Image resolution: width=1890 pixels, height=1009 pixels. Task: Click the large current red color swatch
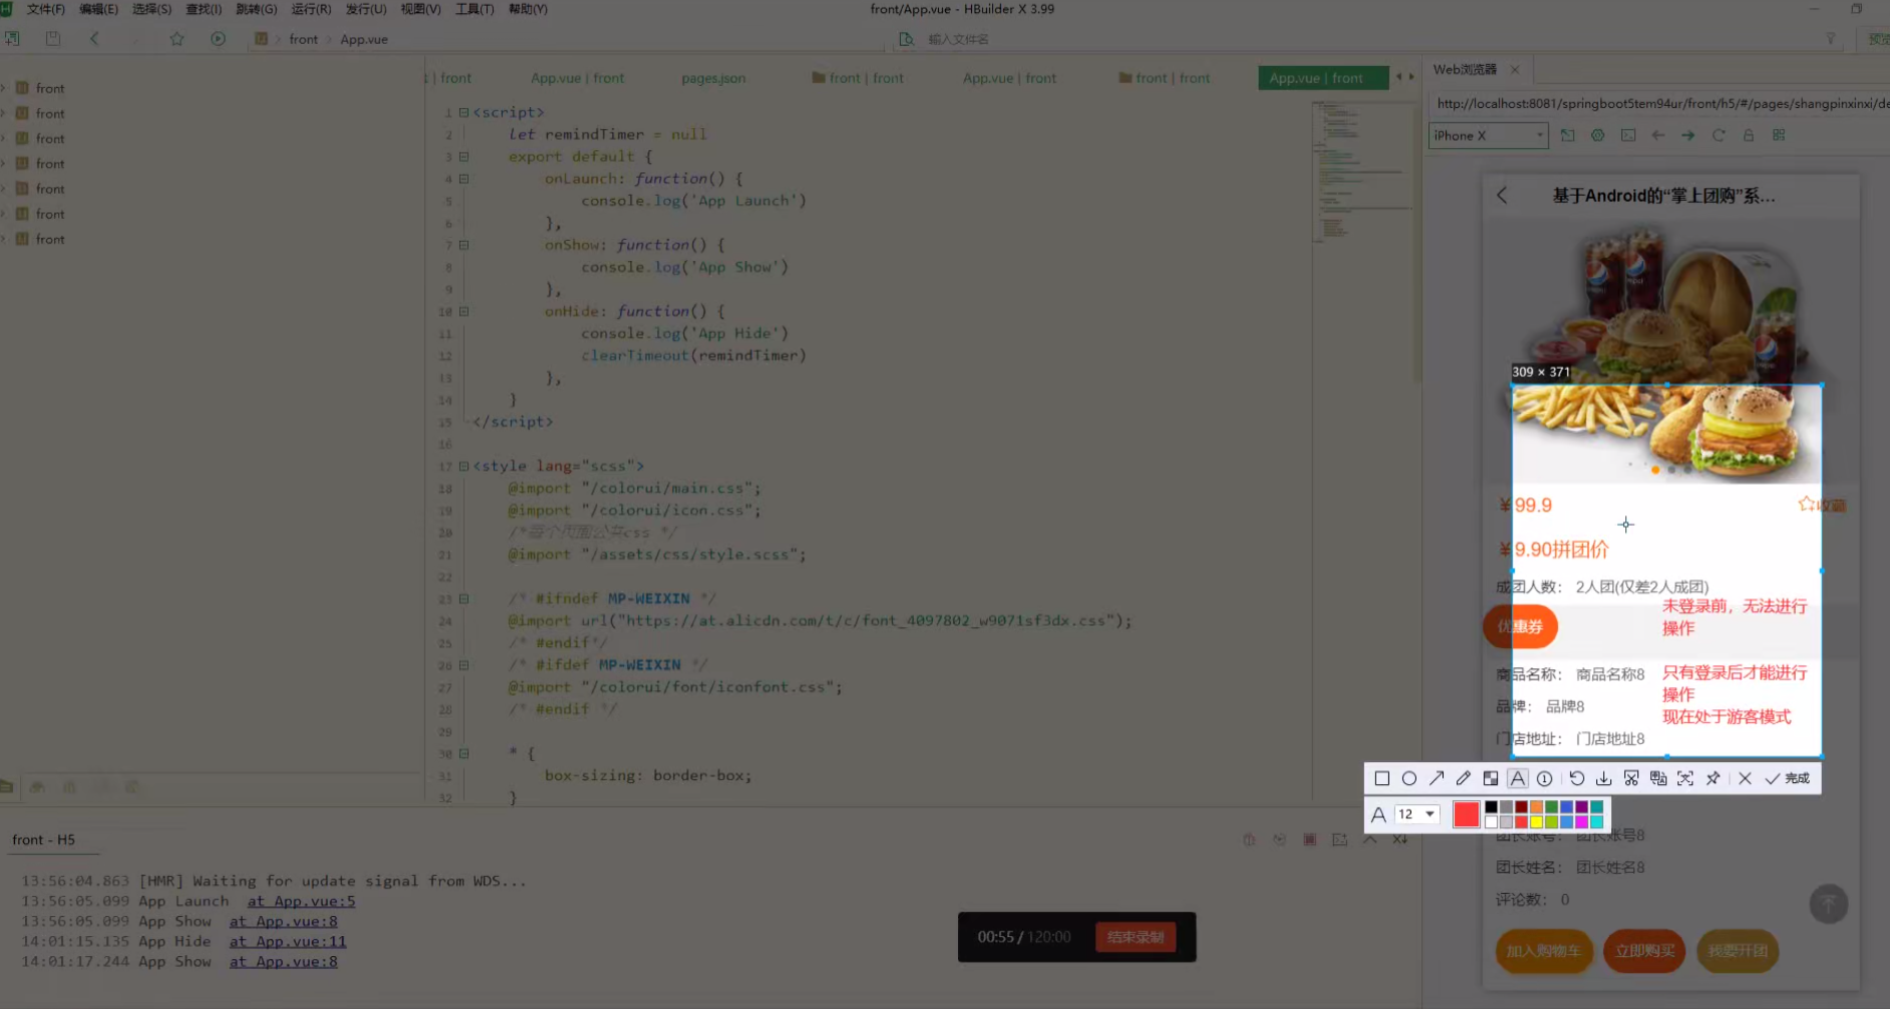coord(1466,814)
